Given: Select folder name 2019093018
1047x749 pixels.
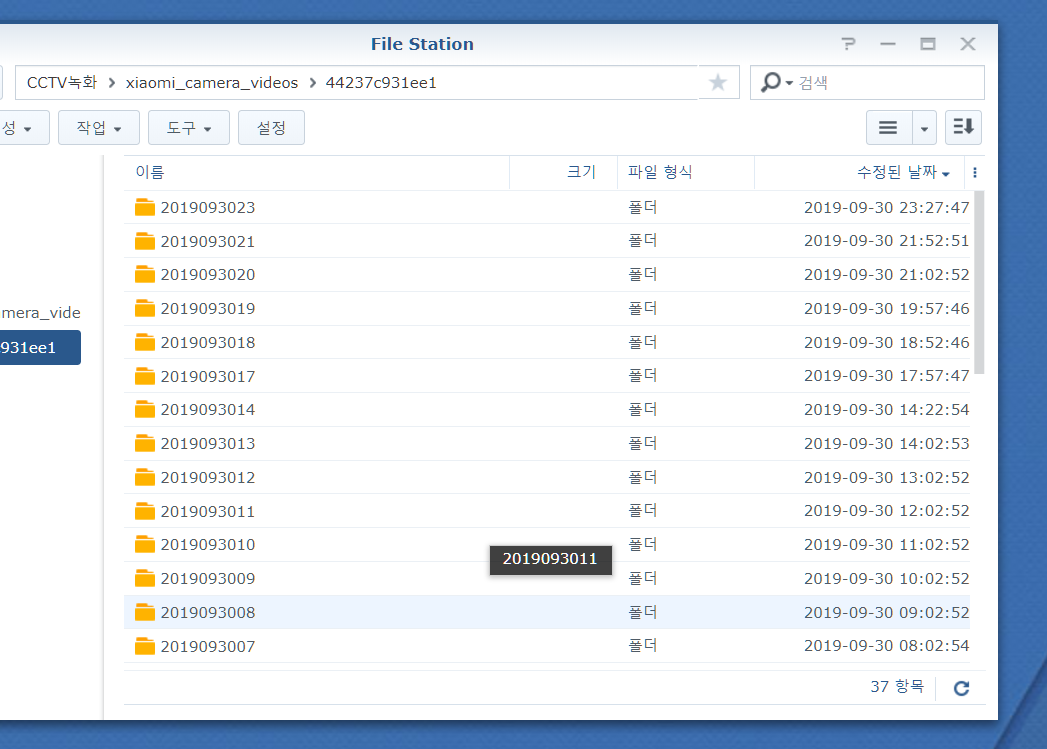Looking at the screenshot, I should [208, 342].
